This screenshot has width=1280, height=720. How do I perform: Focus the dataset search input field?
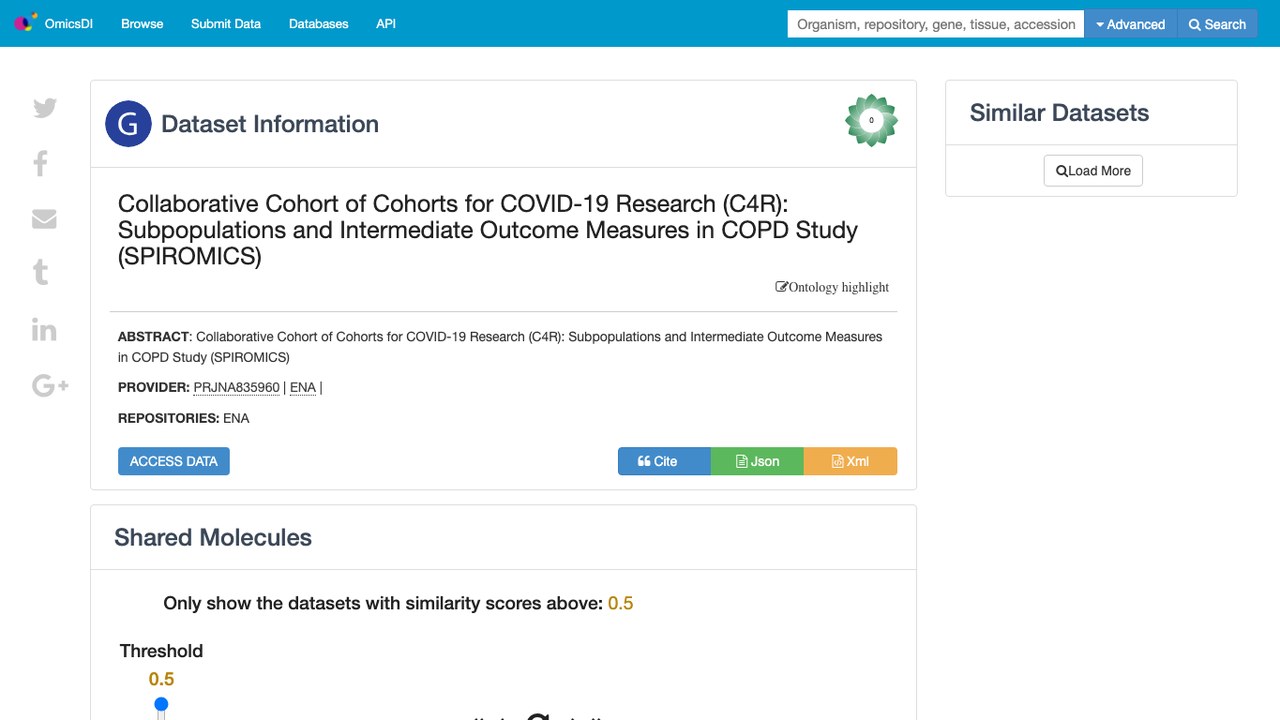[x=936, y=24]
